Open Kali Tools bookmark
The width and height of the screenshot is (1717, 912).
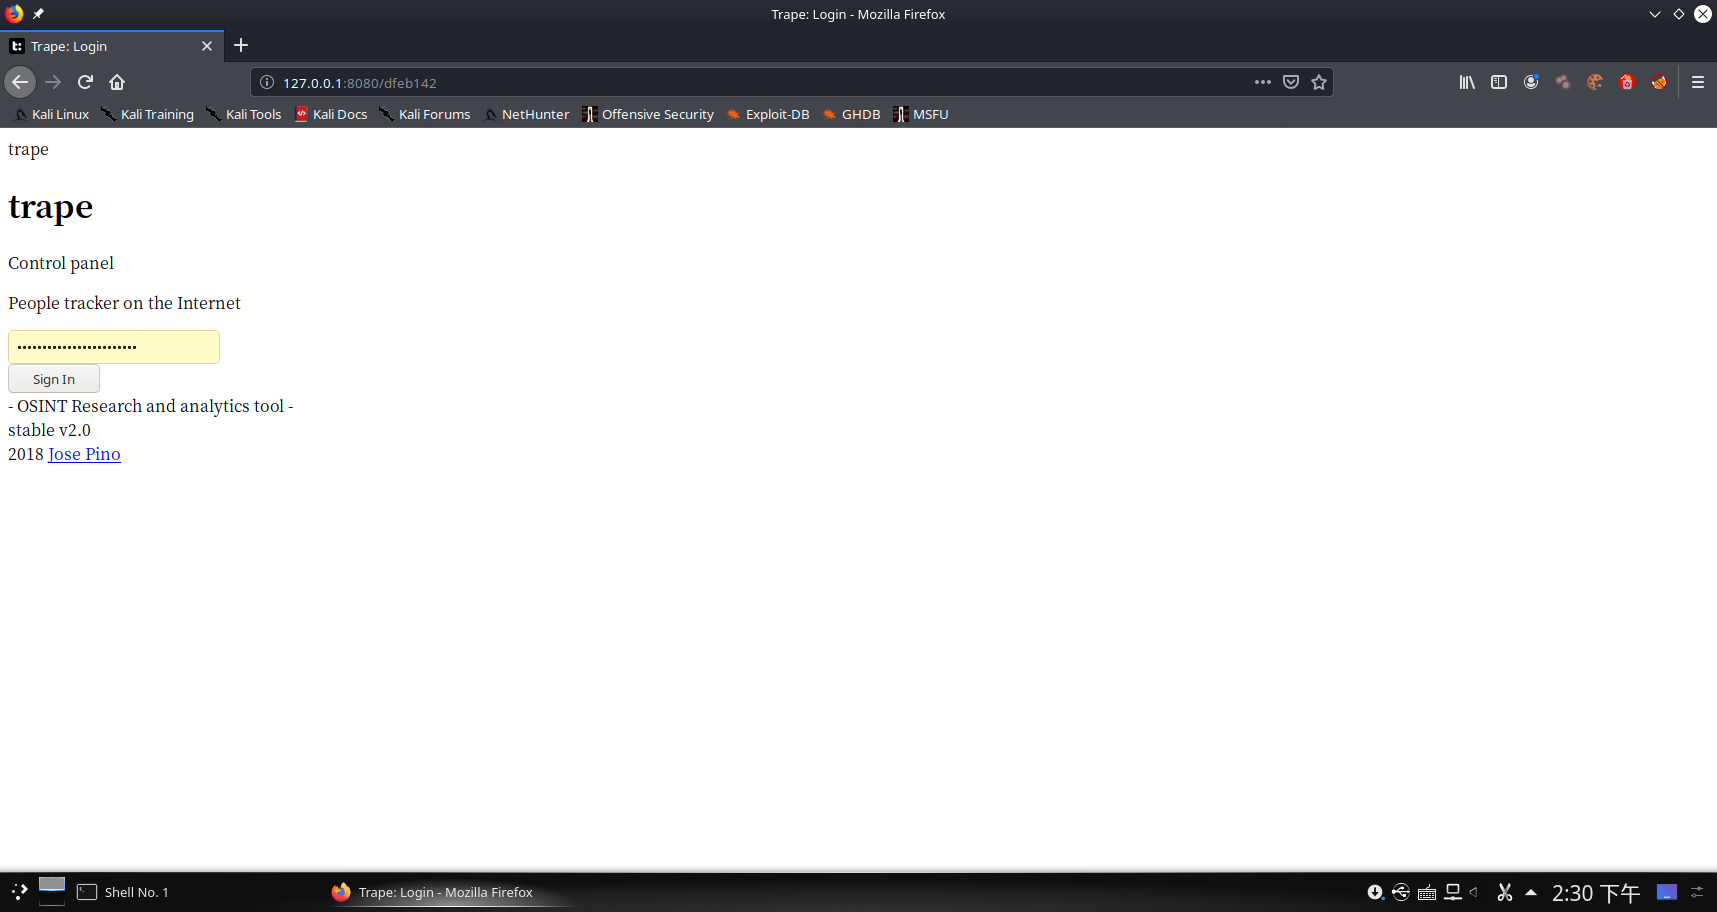(244, 114)
